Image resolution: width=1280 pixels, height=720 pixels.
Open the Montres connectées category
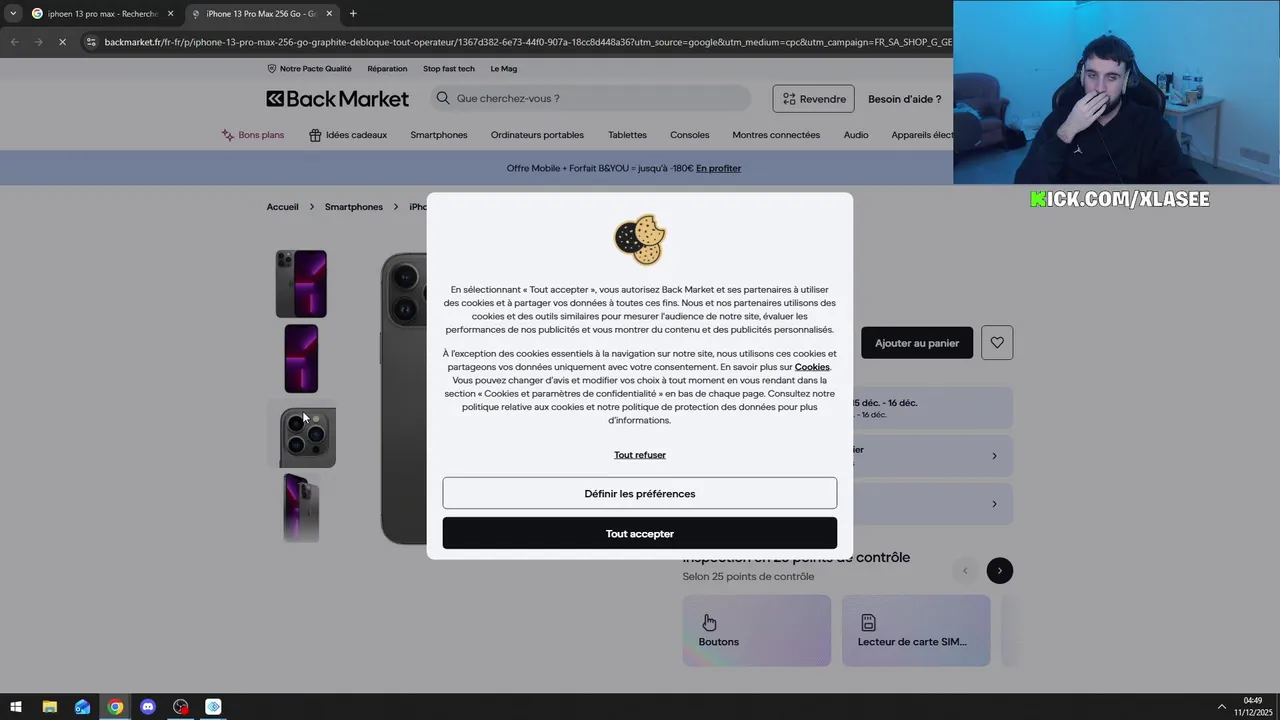[776, 135]
